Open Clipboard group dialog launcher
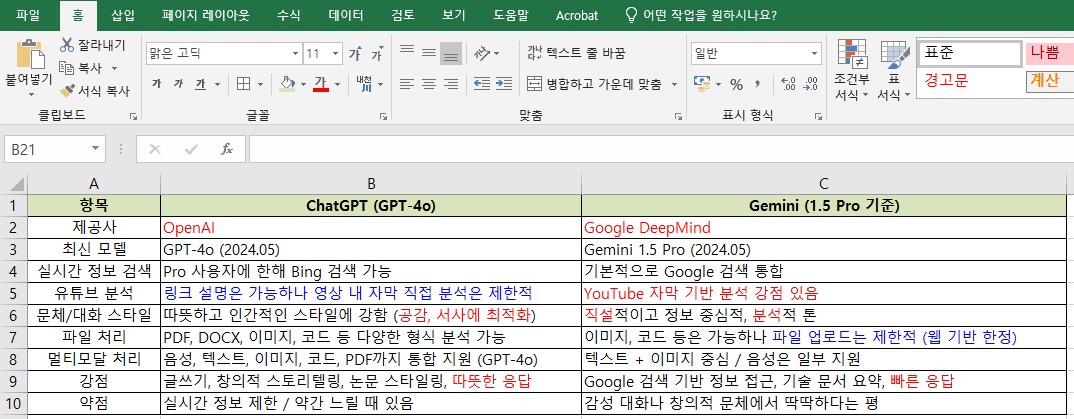 click(x=134, y=116)
